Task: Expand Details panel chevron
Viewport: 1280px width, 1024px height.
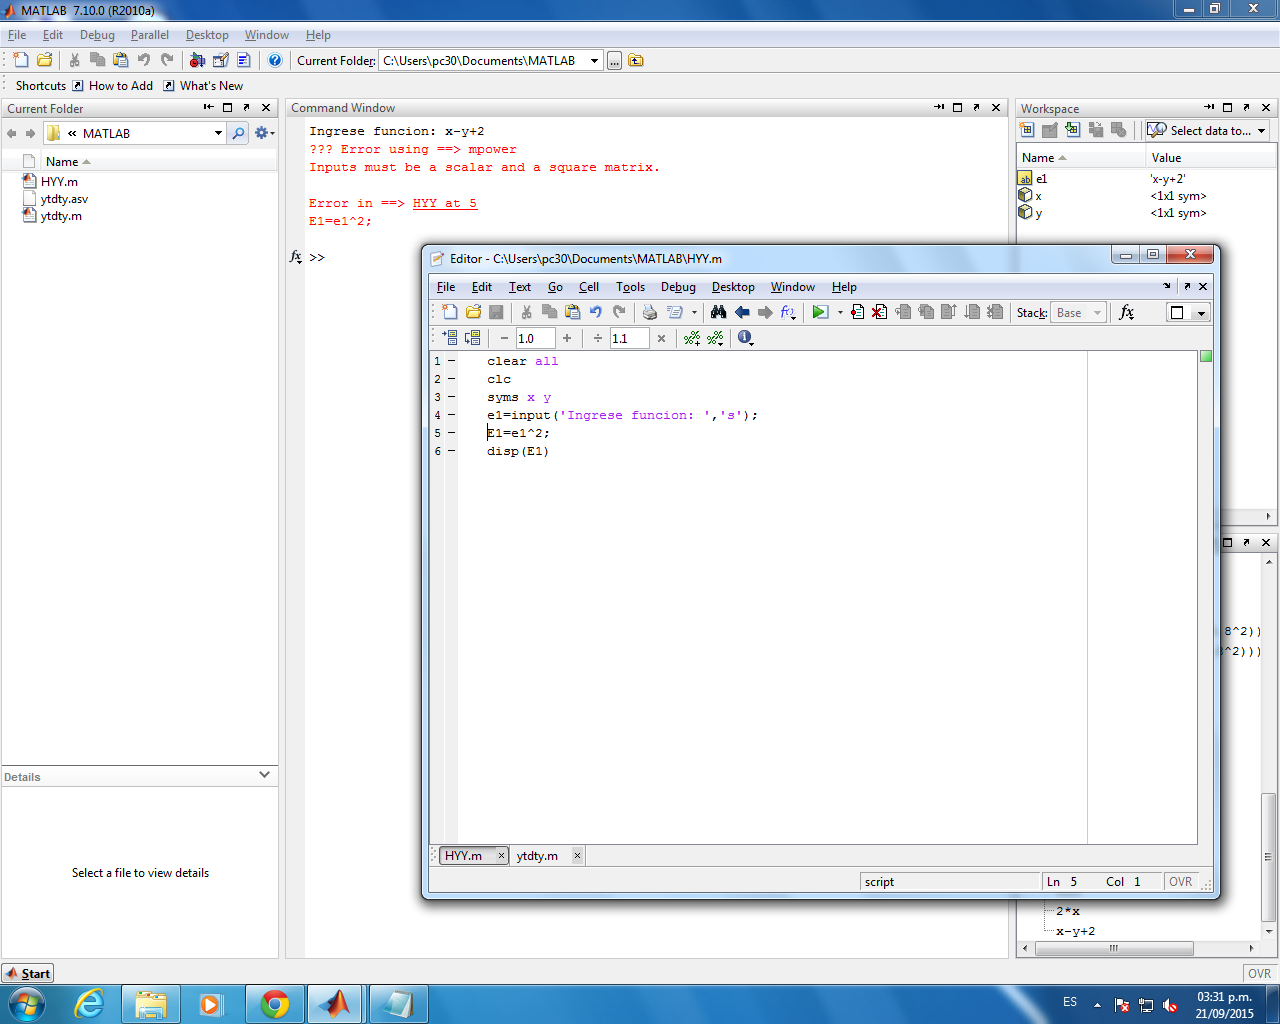Action: pos(264,775)
